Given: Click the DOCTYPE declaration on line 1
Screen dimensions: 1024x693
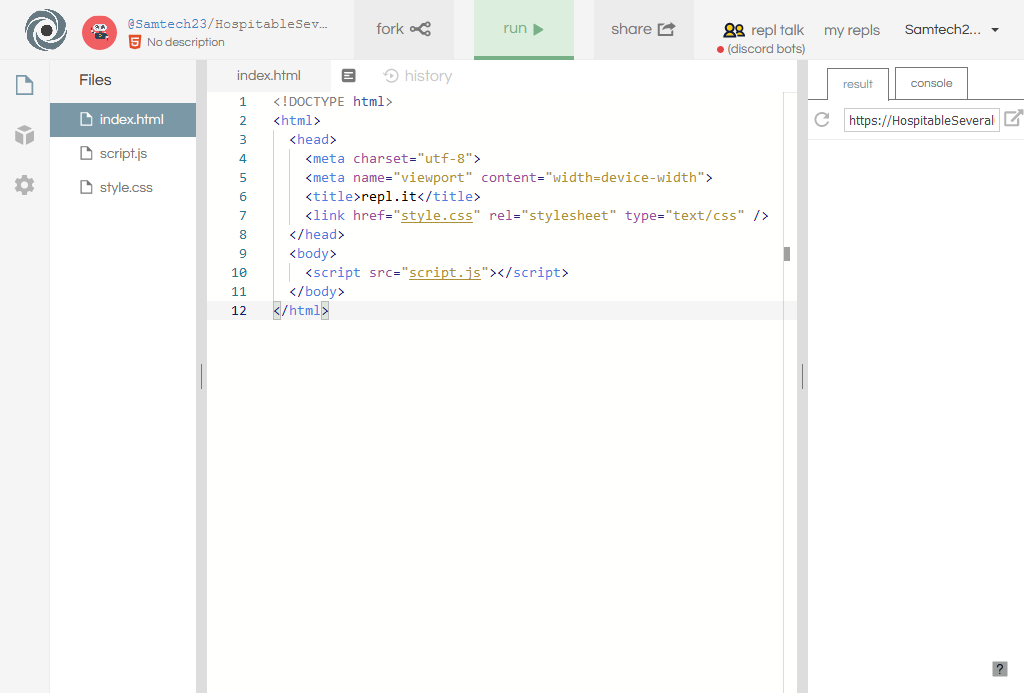Looking at the screenshot, I should click(332, 101).
